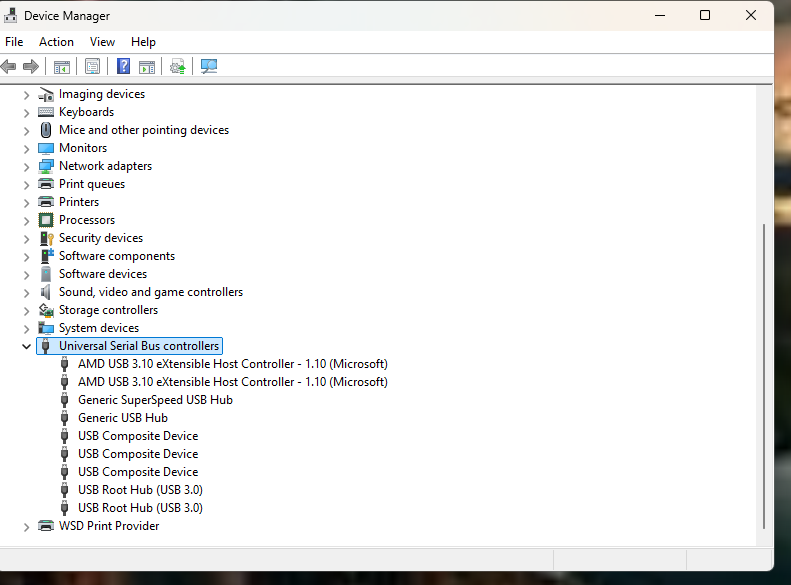Image resolution: width=791 pixels, height=585 pixels.
Task: Select the first USB Composite Device
Action: pos(138,436)
